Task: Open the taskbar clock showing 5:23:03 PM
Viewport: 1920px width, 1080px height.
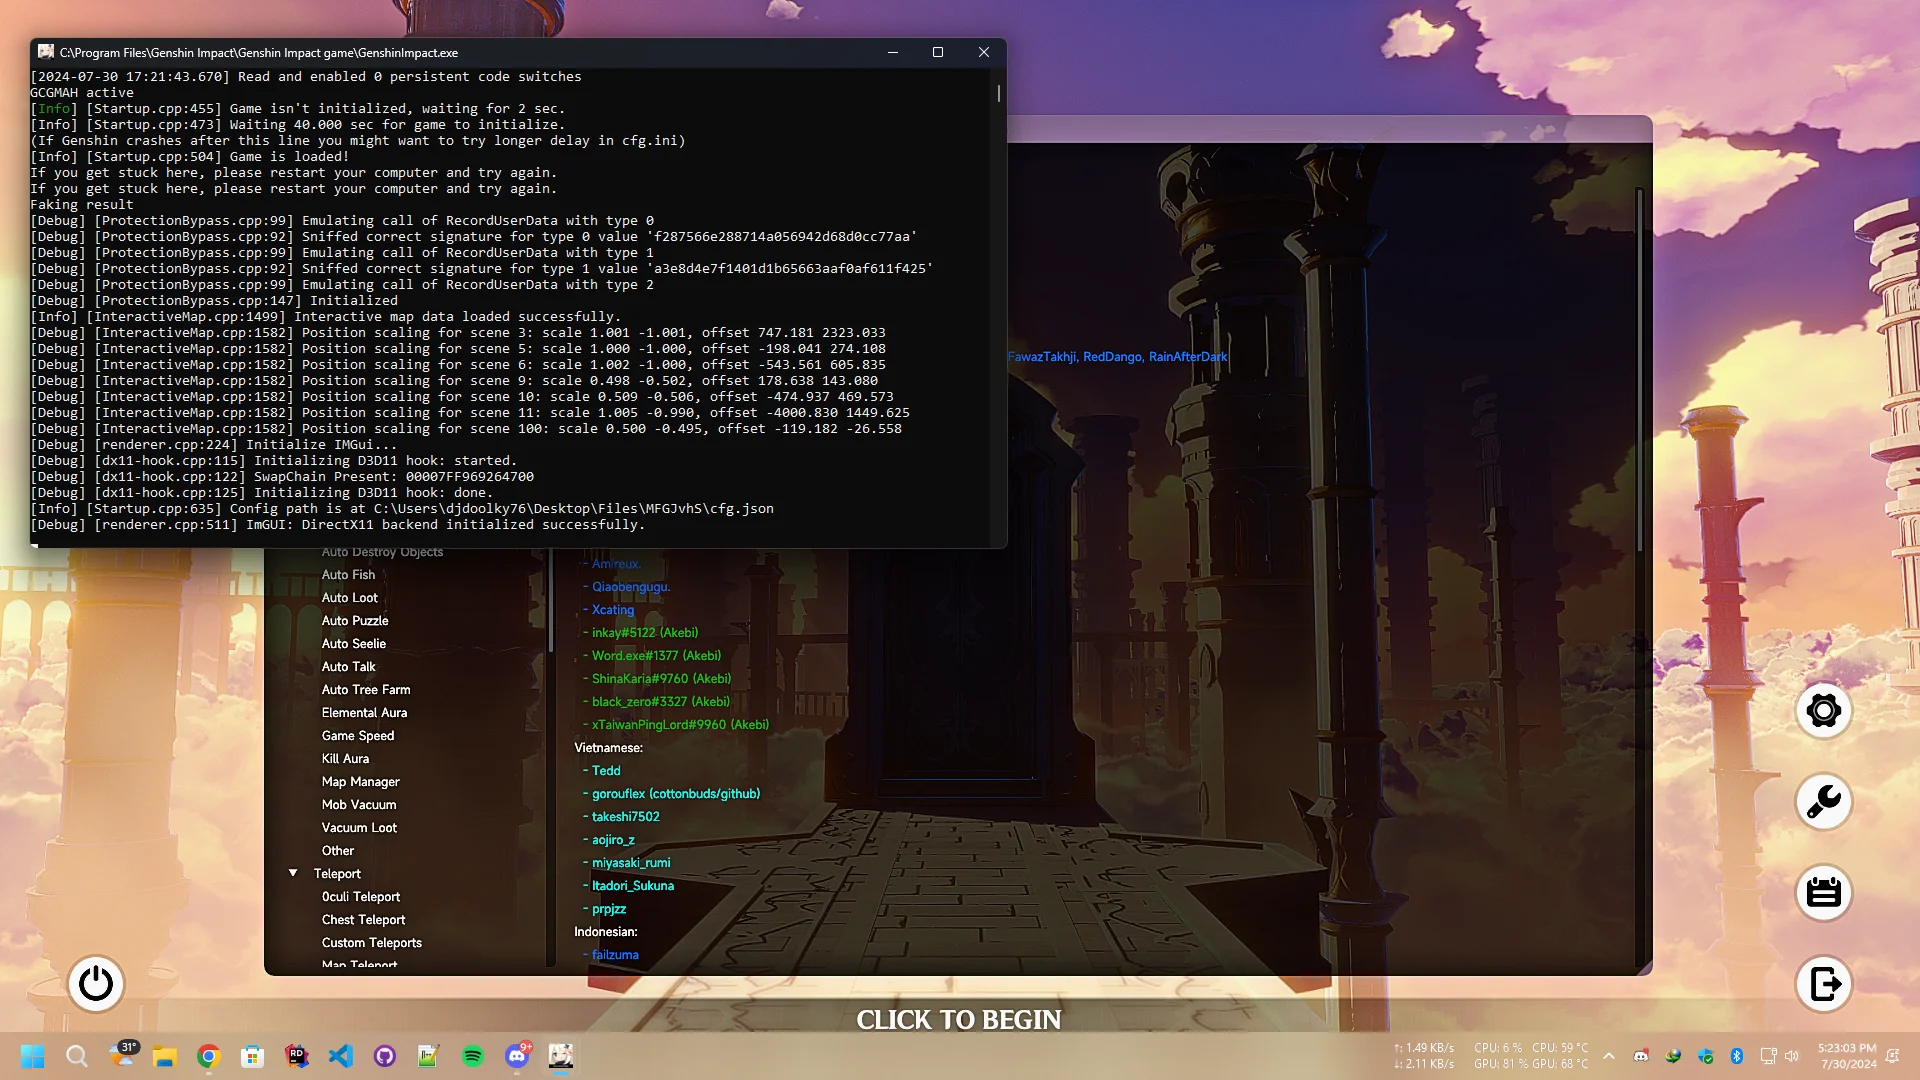Action: click(x=1847, y=1056)
